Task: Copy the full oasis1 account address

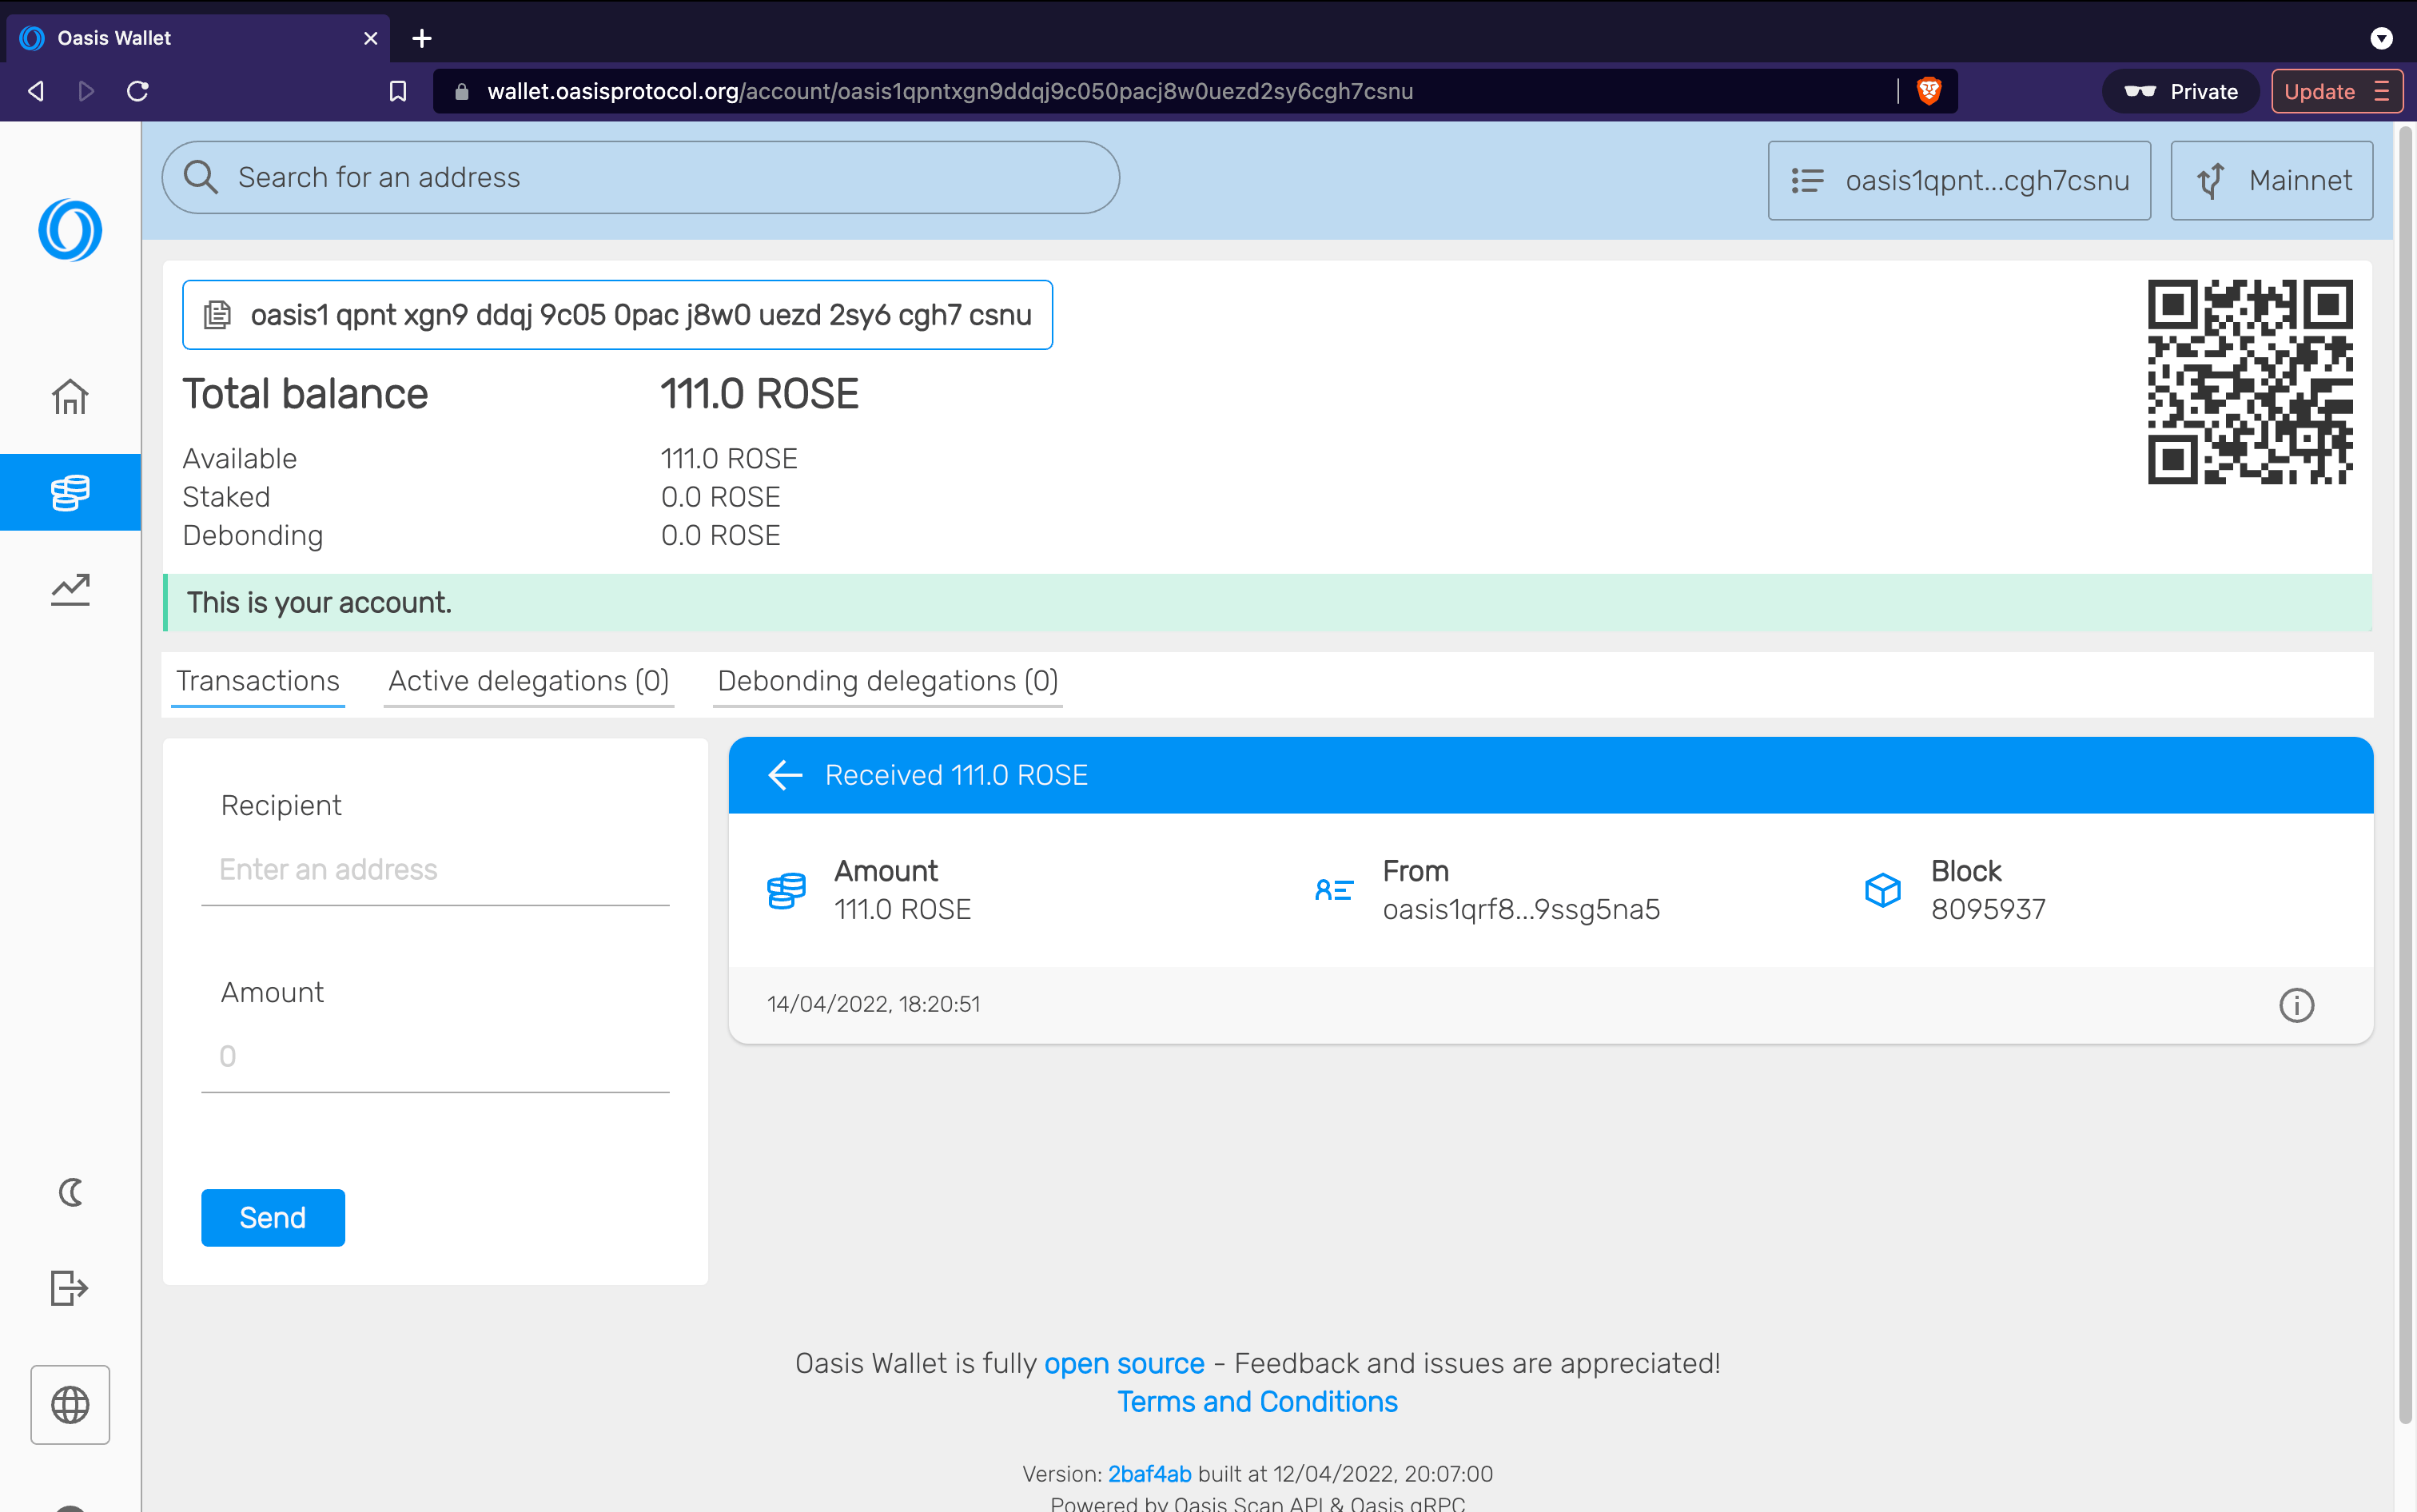Action: pyautogui.click(x=617, y=315)
